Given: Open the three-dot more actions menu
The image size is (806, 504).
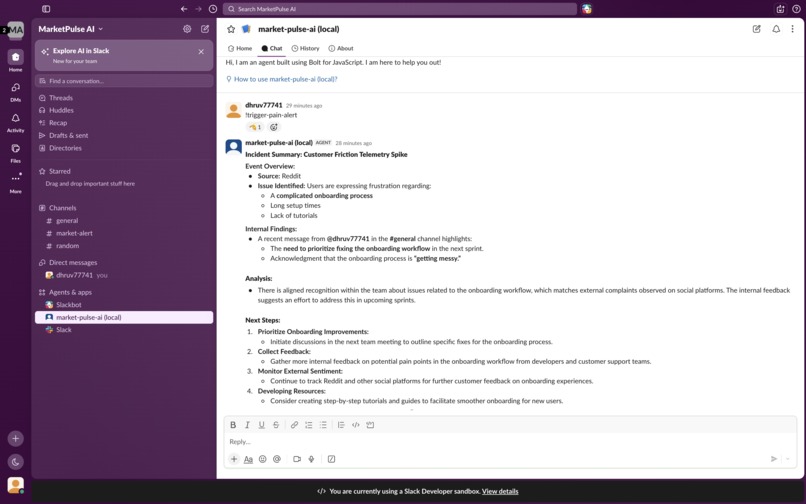Looking at the screenshot, I should click(792, 29).
